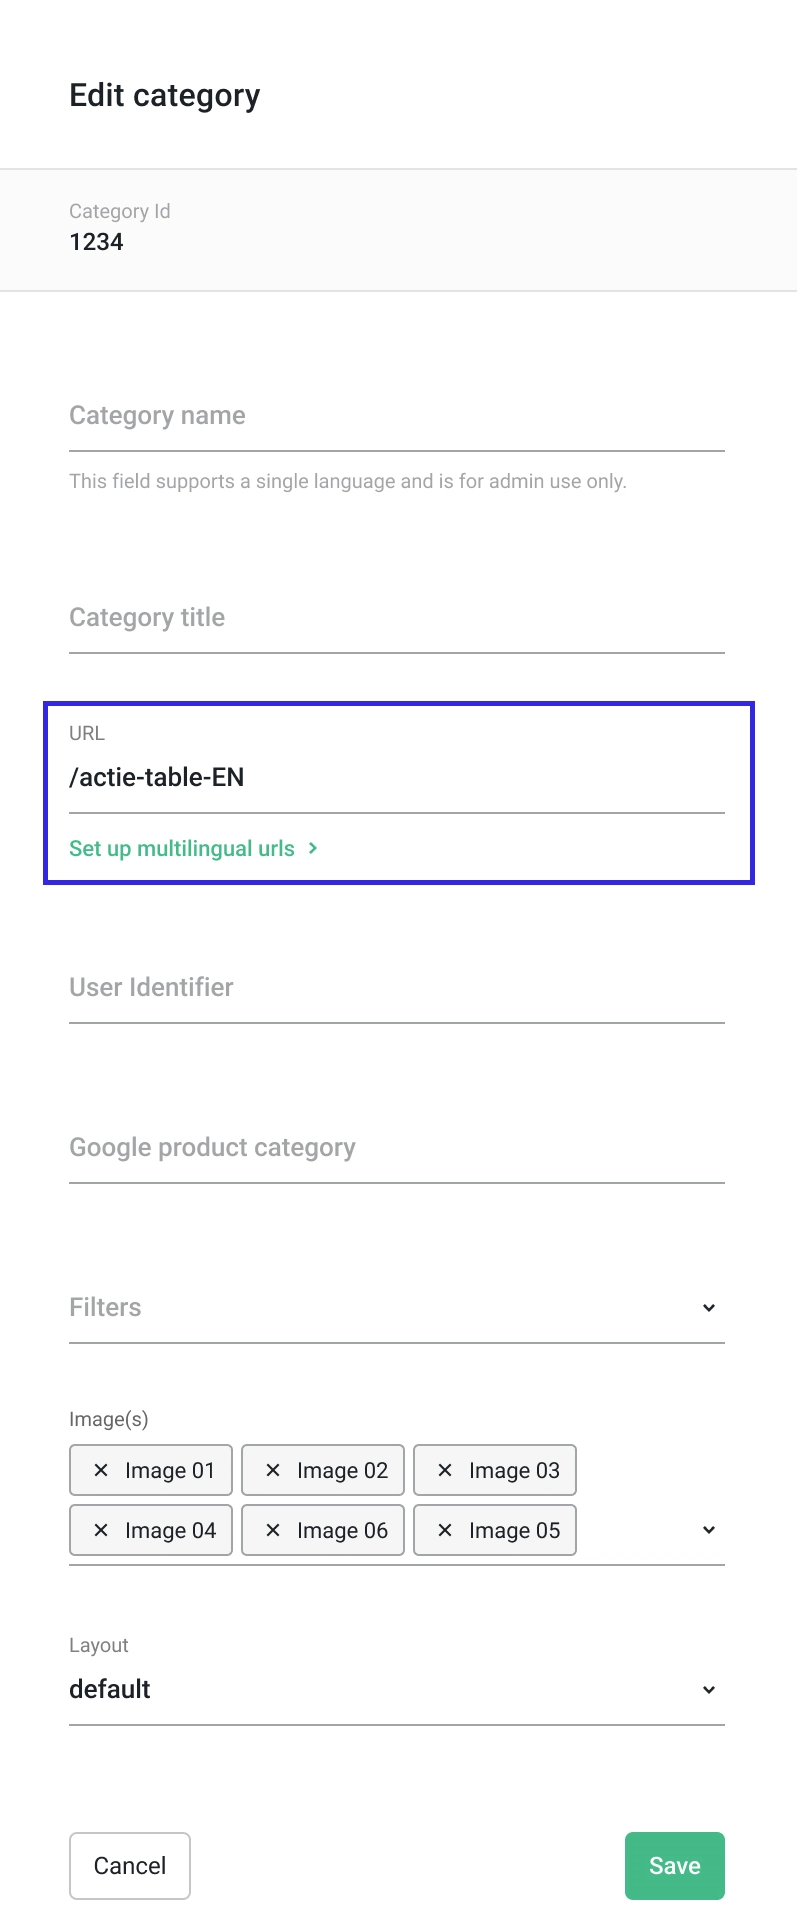Remove the Image 03 chip

tap(445, 1470)
